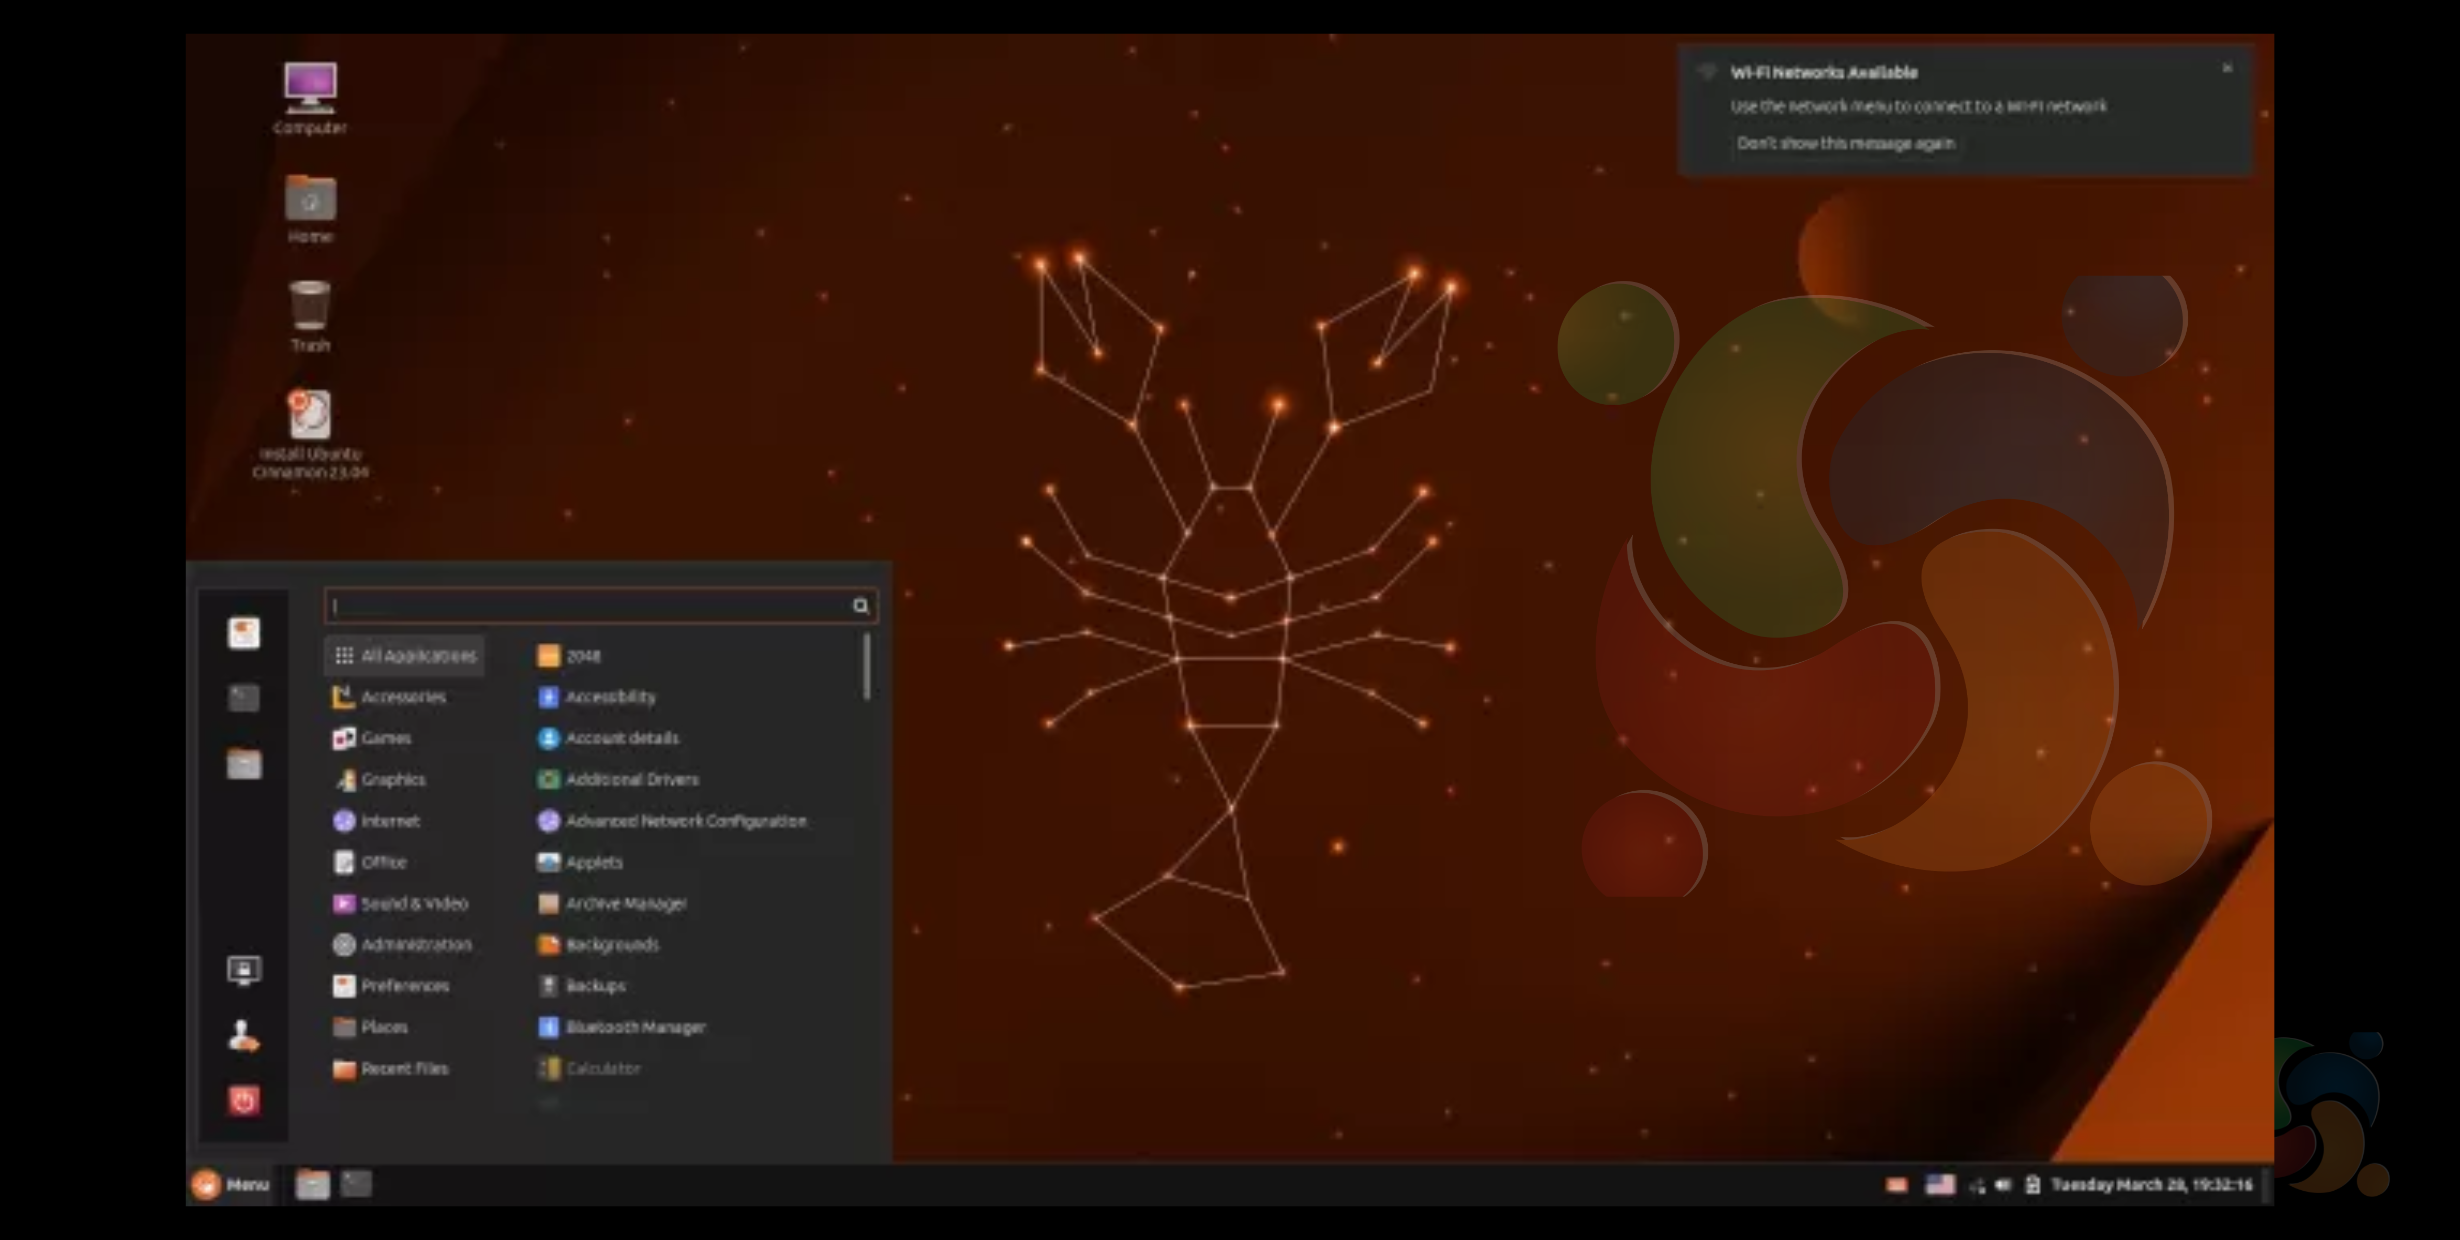Select the Office category
This screenshot has height=1240, width=2460.
point(369,862)
